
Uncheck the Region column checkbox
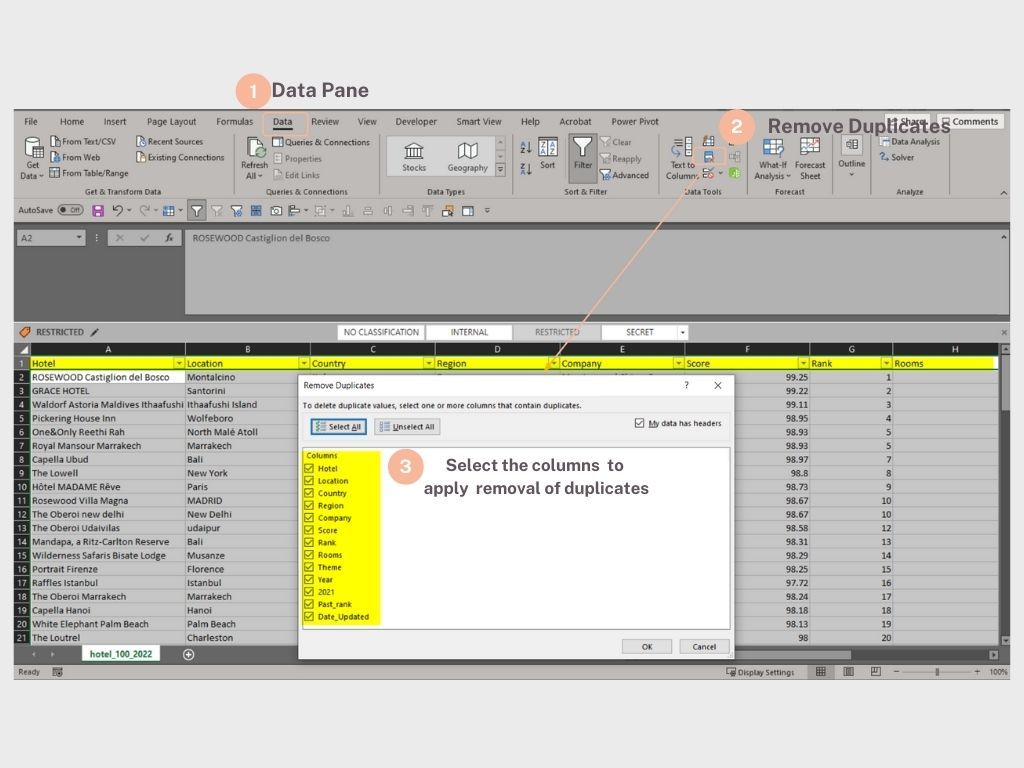click(x=310, y=505)
